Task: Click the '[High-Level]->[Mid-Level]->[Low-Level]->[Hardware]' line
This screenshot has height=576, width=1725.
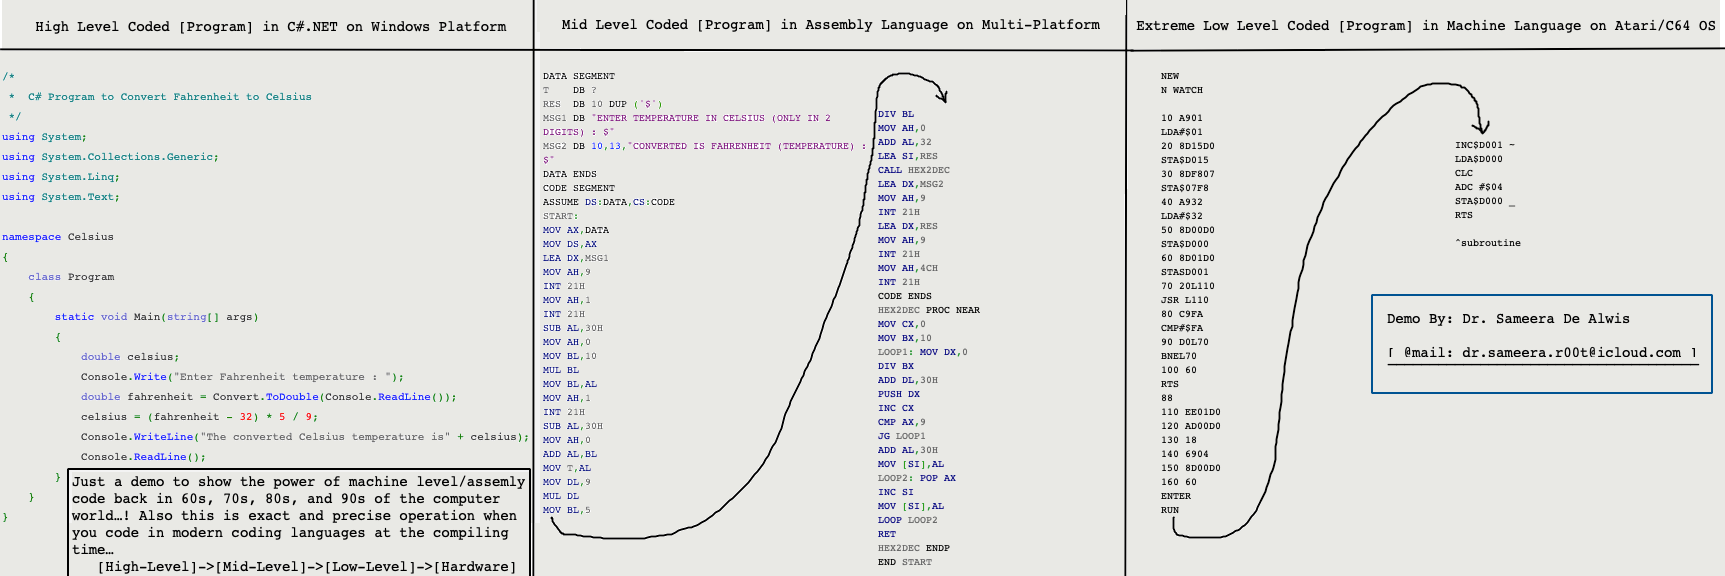Action: pyautogui.click(x=307, y=567)
